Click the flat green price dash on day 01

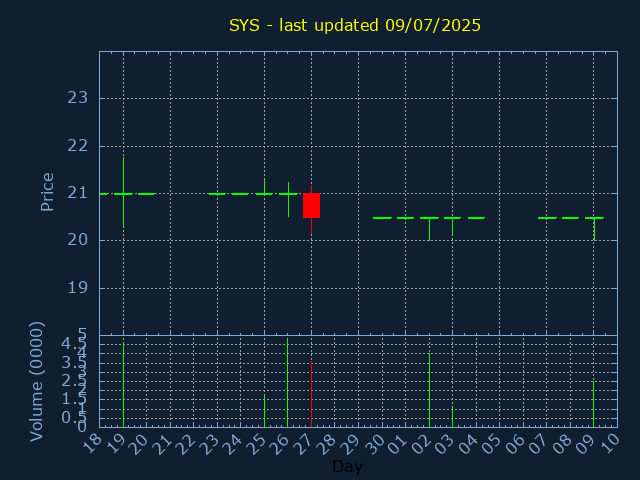405,218
